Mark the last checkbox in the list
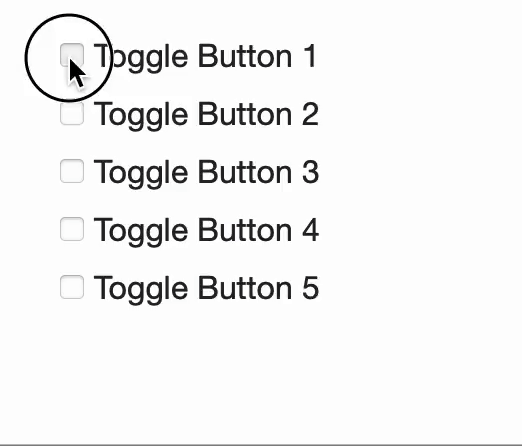Screen dimensions: 522x446 click(72, 287)
